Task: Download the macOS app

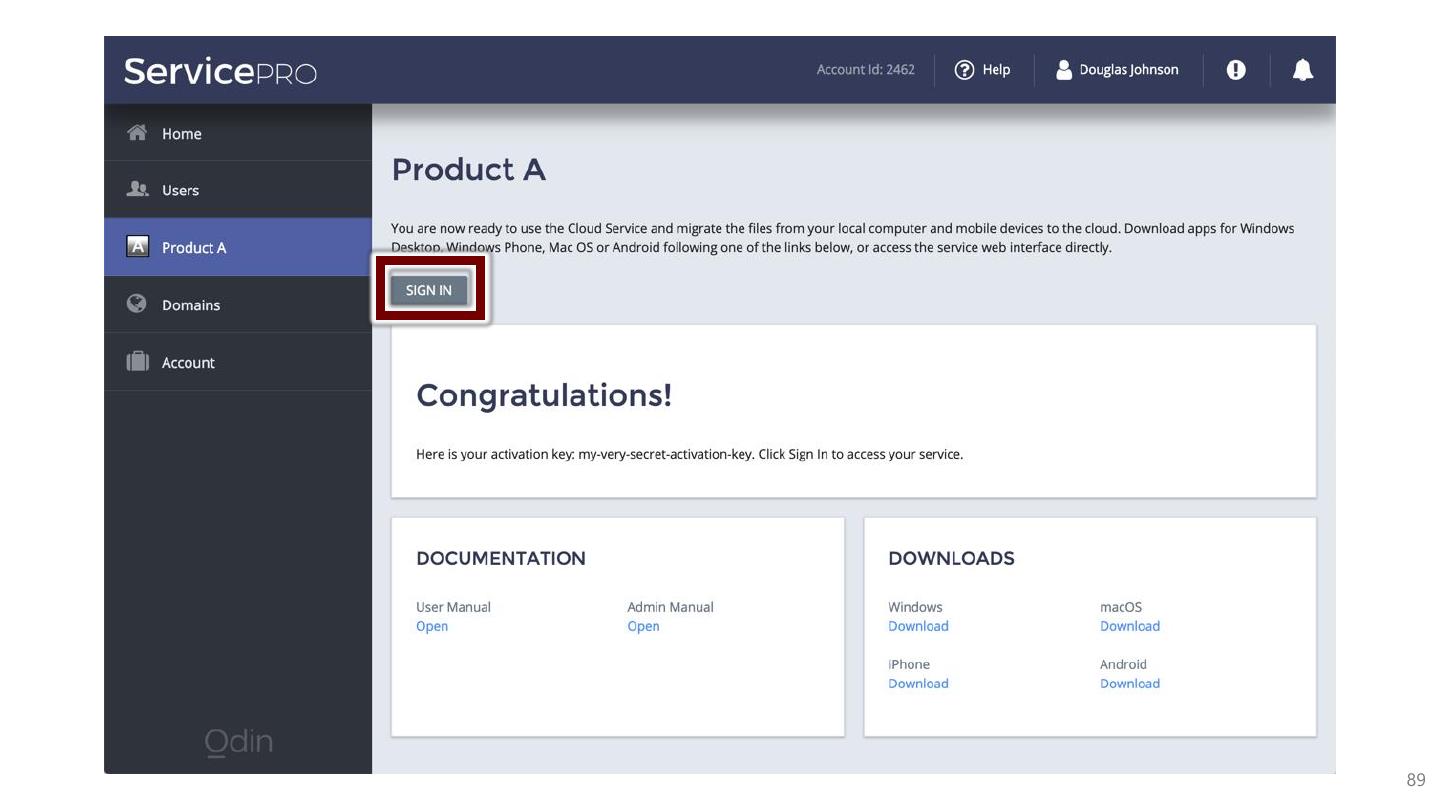Action: point(1130,627)
